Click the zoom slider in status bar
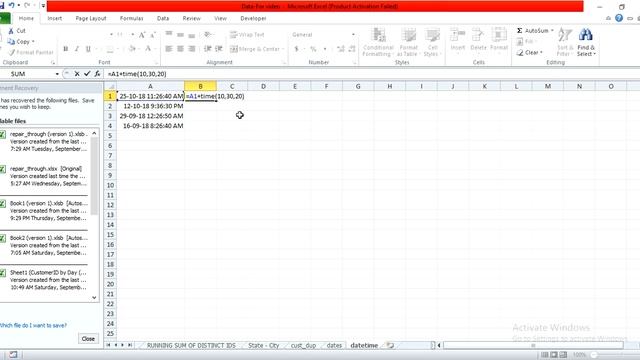The width and height of the screenshot is (640, 360). pyautogui.click(x=594, y=355)
